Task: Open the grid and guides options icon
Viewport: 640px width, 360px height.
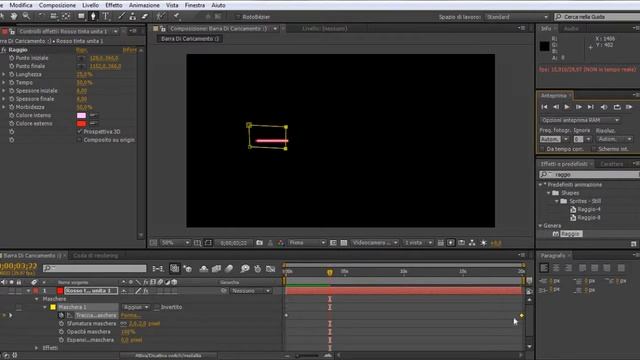Action: [198, 243]
